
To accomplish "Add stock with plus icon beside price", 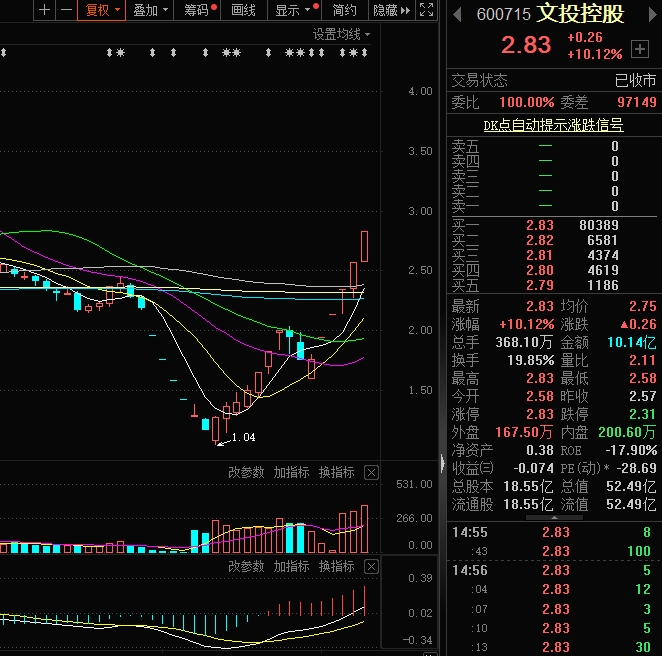I will [x=640, y=47].
